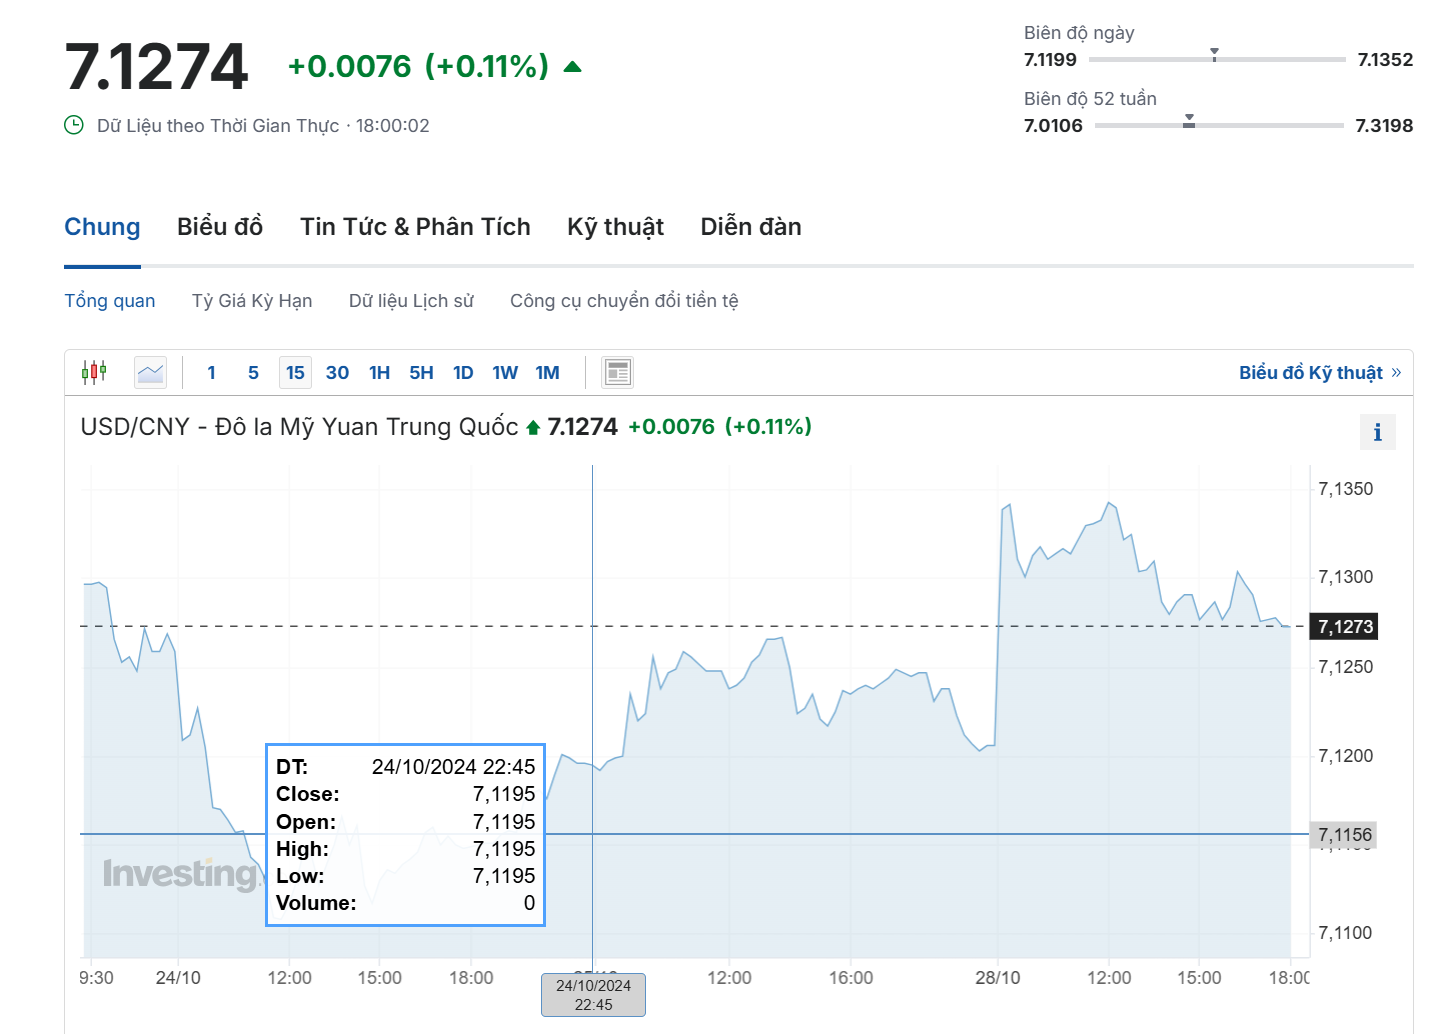The image size is (1432, 1034).
Task: Click the 7,1273 current price label on axis
Action: click(1345, 627)
